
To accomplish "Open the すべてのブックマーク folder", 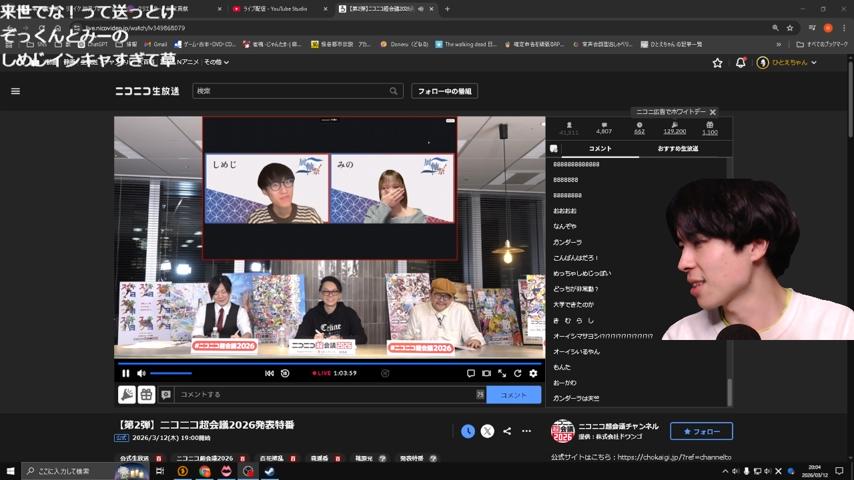I will pos(822,44).
